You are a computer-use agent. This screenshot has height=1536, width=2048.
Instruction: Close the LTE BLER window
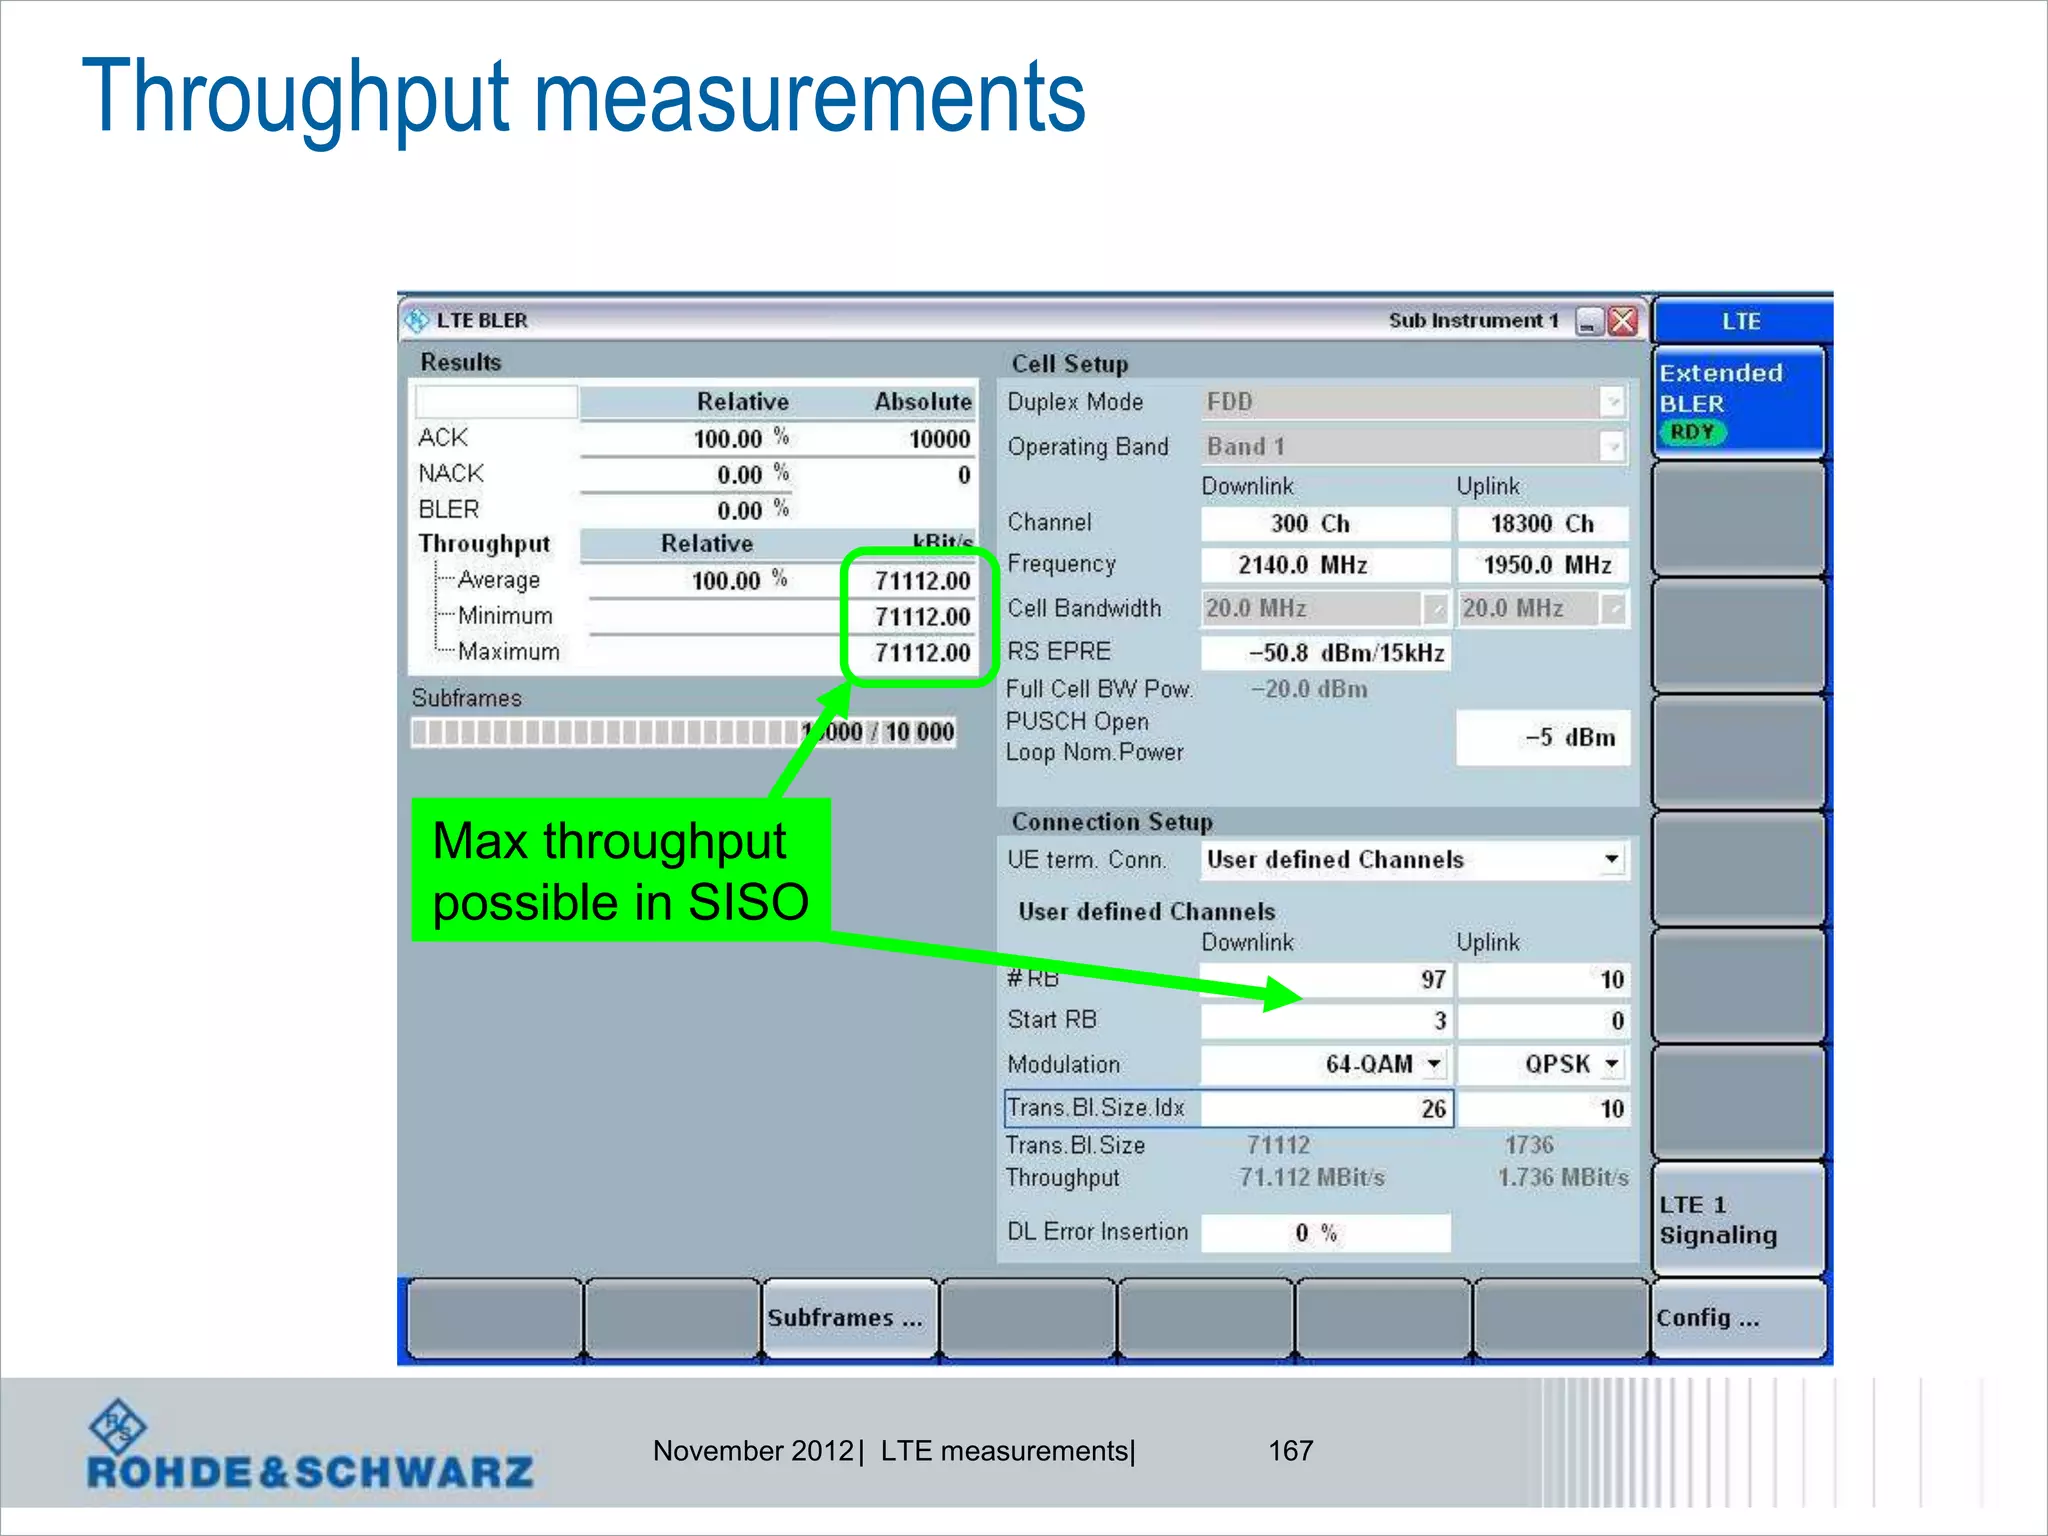1623,322
